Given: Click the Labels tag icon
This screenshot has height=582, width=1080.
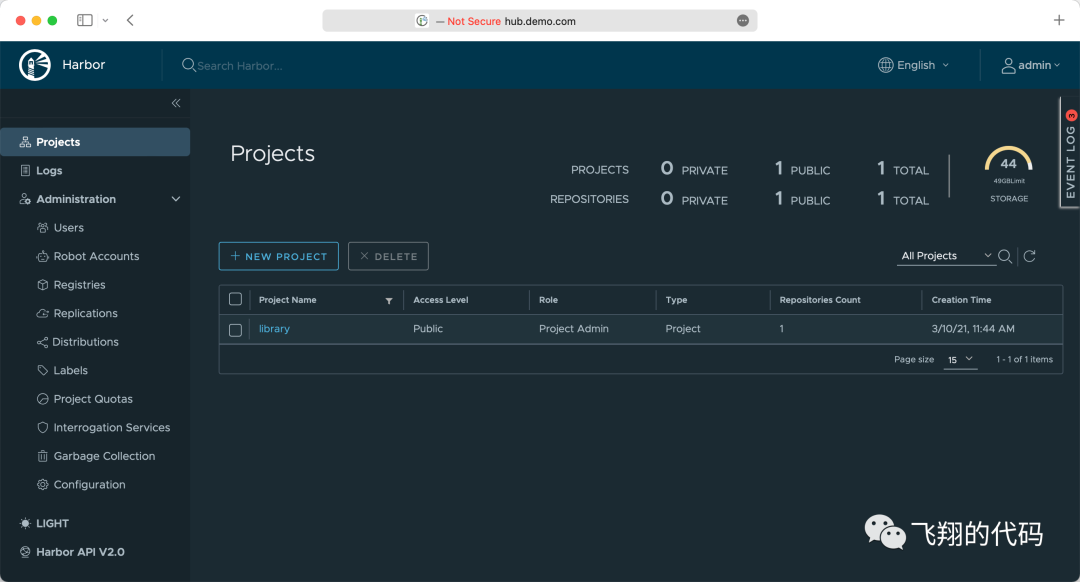Looking at the screenshot, I should (43, 371).
